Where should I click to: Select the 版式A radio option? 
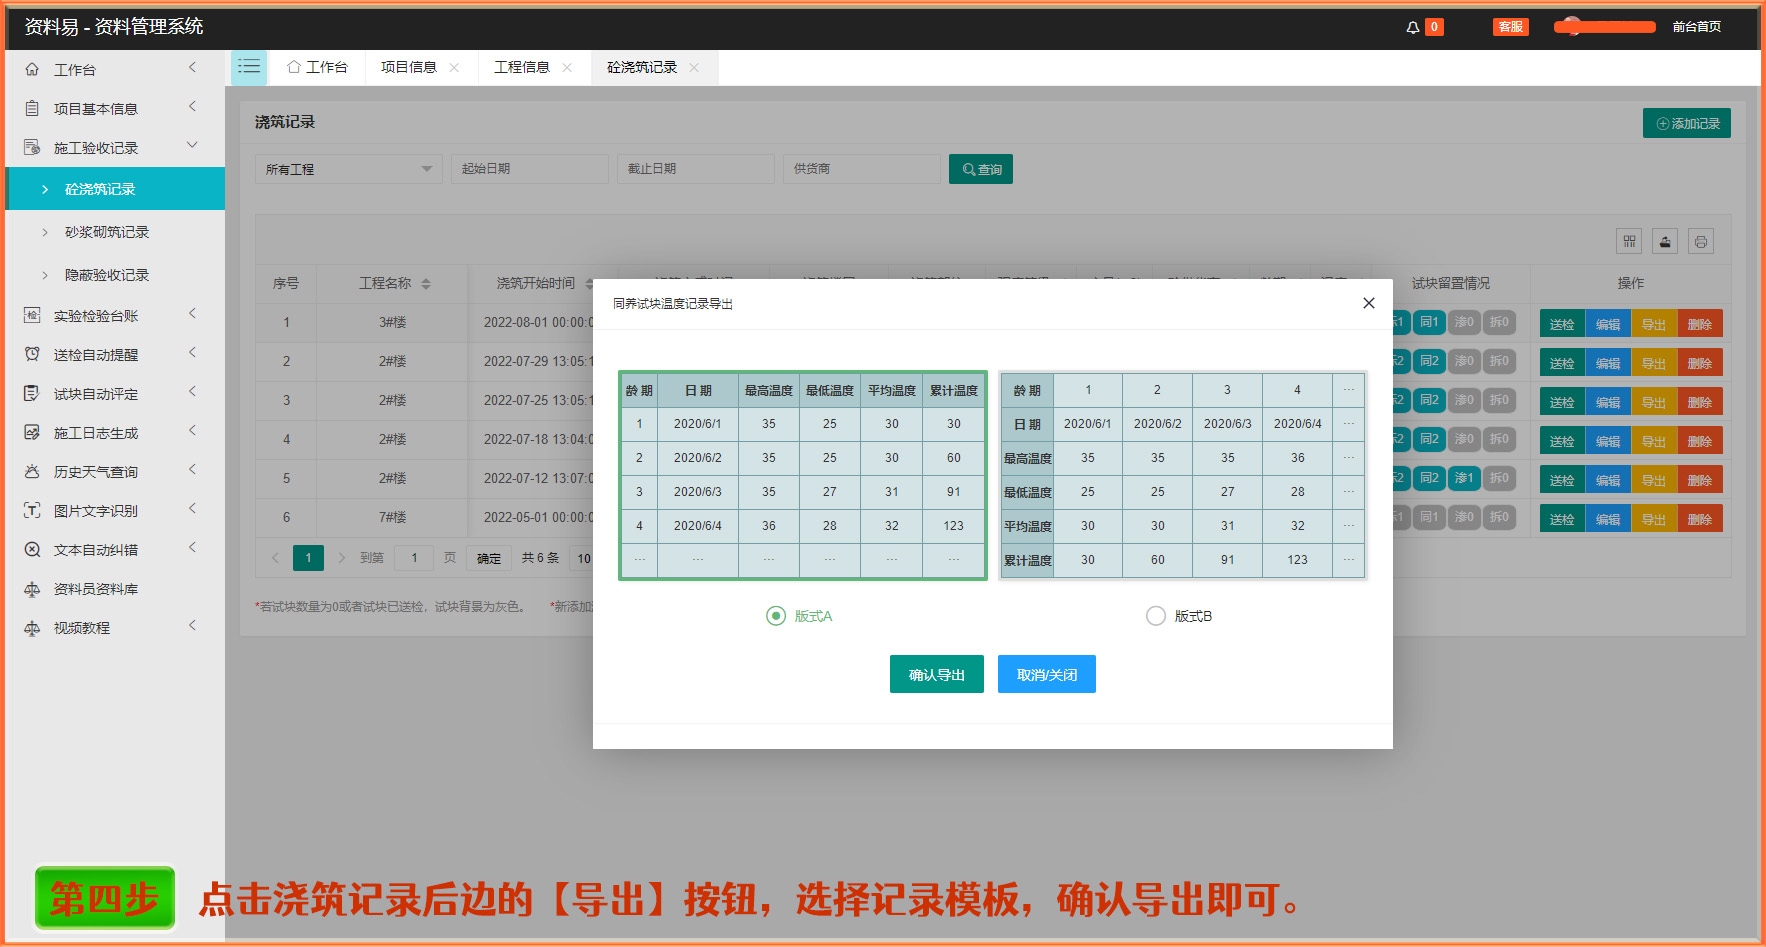[775, 616]
